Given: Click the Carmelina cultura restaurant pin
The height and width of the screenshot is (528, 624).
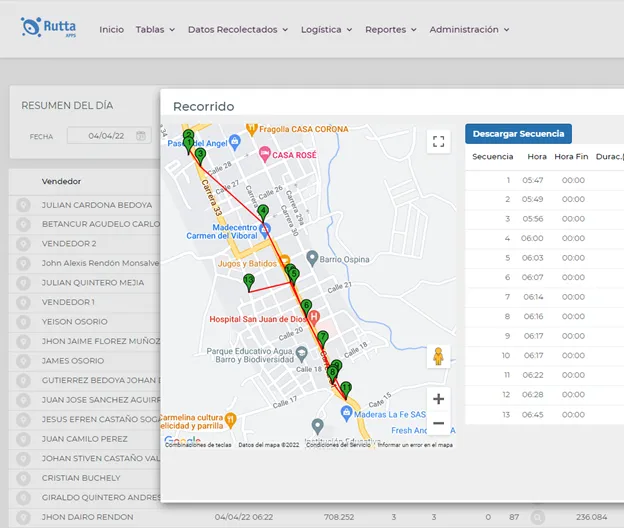Looking at the screenshot, I should click(x=230, y=420).
